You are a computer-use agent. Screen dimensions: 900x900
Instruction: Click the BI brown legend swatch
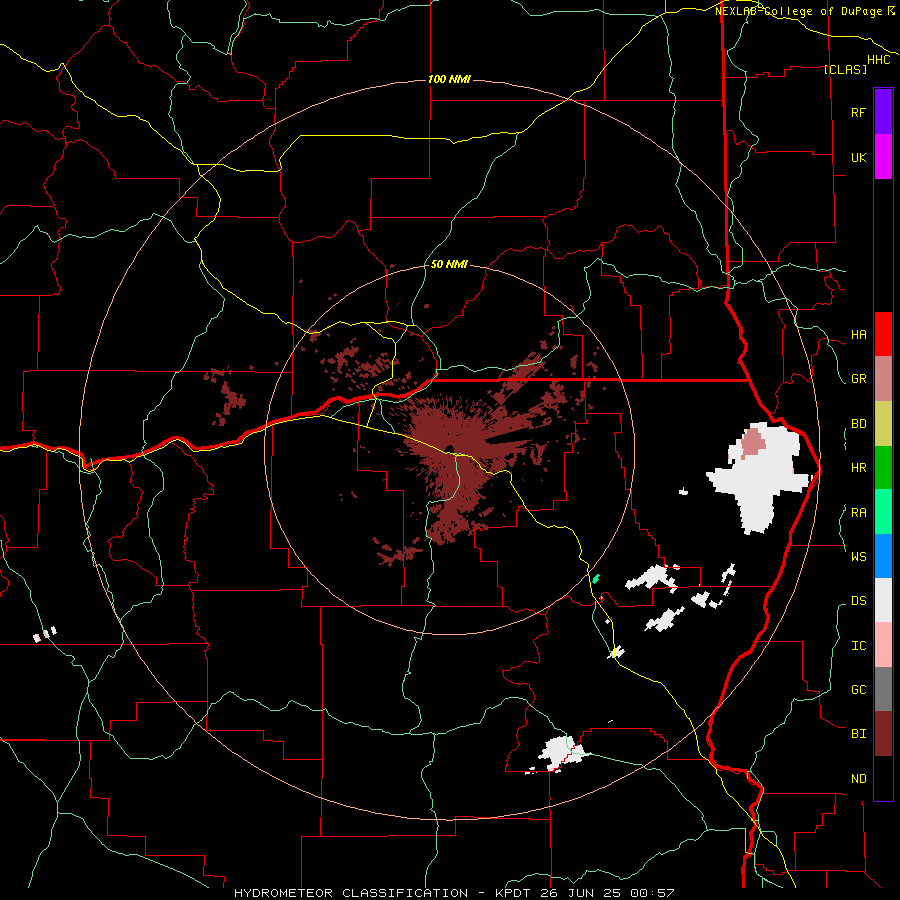click(x=883, y=734)
